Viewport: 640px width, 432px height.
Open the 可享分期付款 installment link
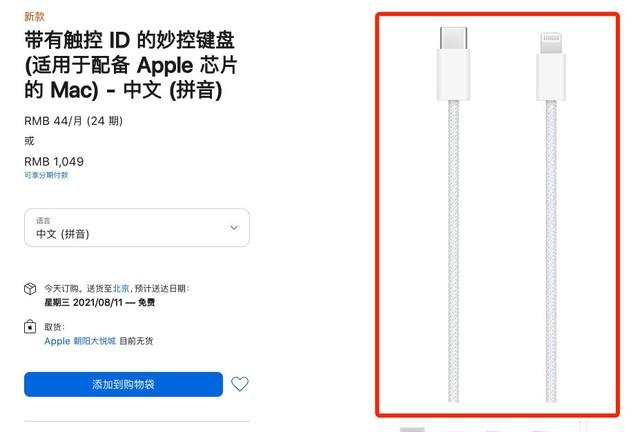pyautogui.click(x=46, y=175)
